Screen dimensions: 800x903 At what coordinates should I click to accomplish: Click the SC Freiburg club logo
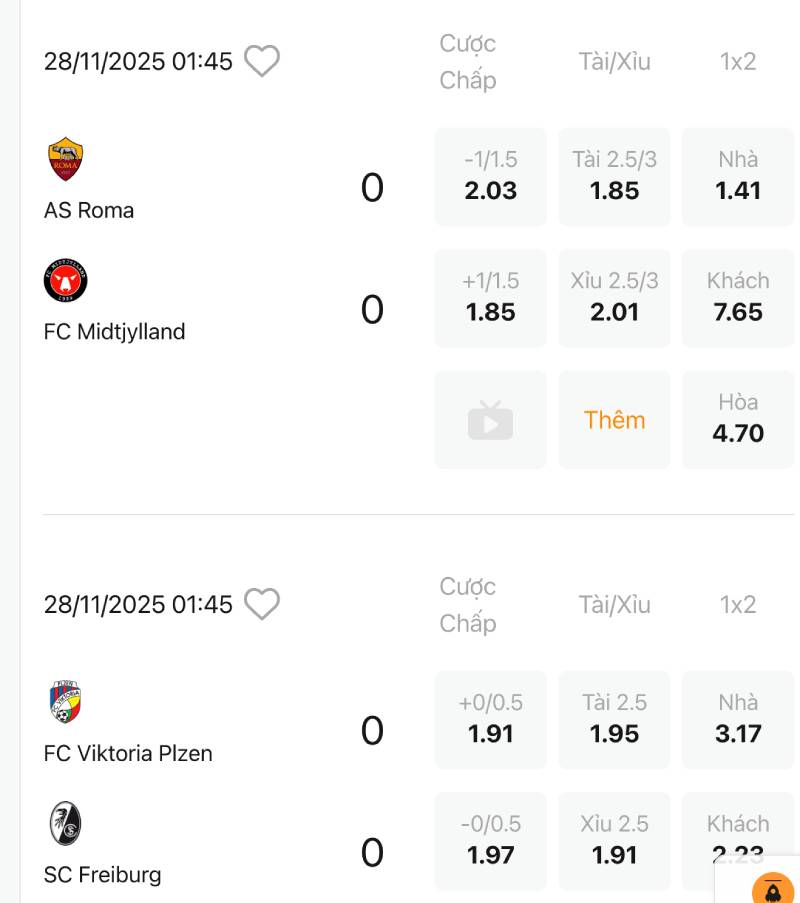[66, 823]
